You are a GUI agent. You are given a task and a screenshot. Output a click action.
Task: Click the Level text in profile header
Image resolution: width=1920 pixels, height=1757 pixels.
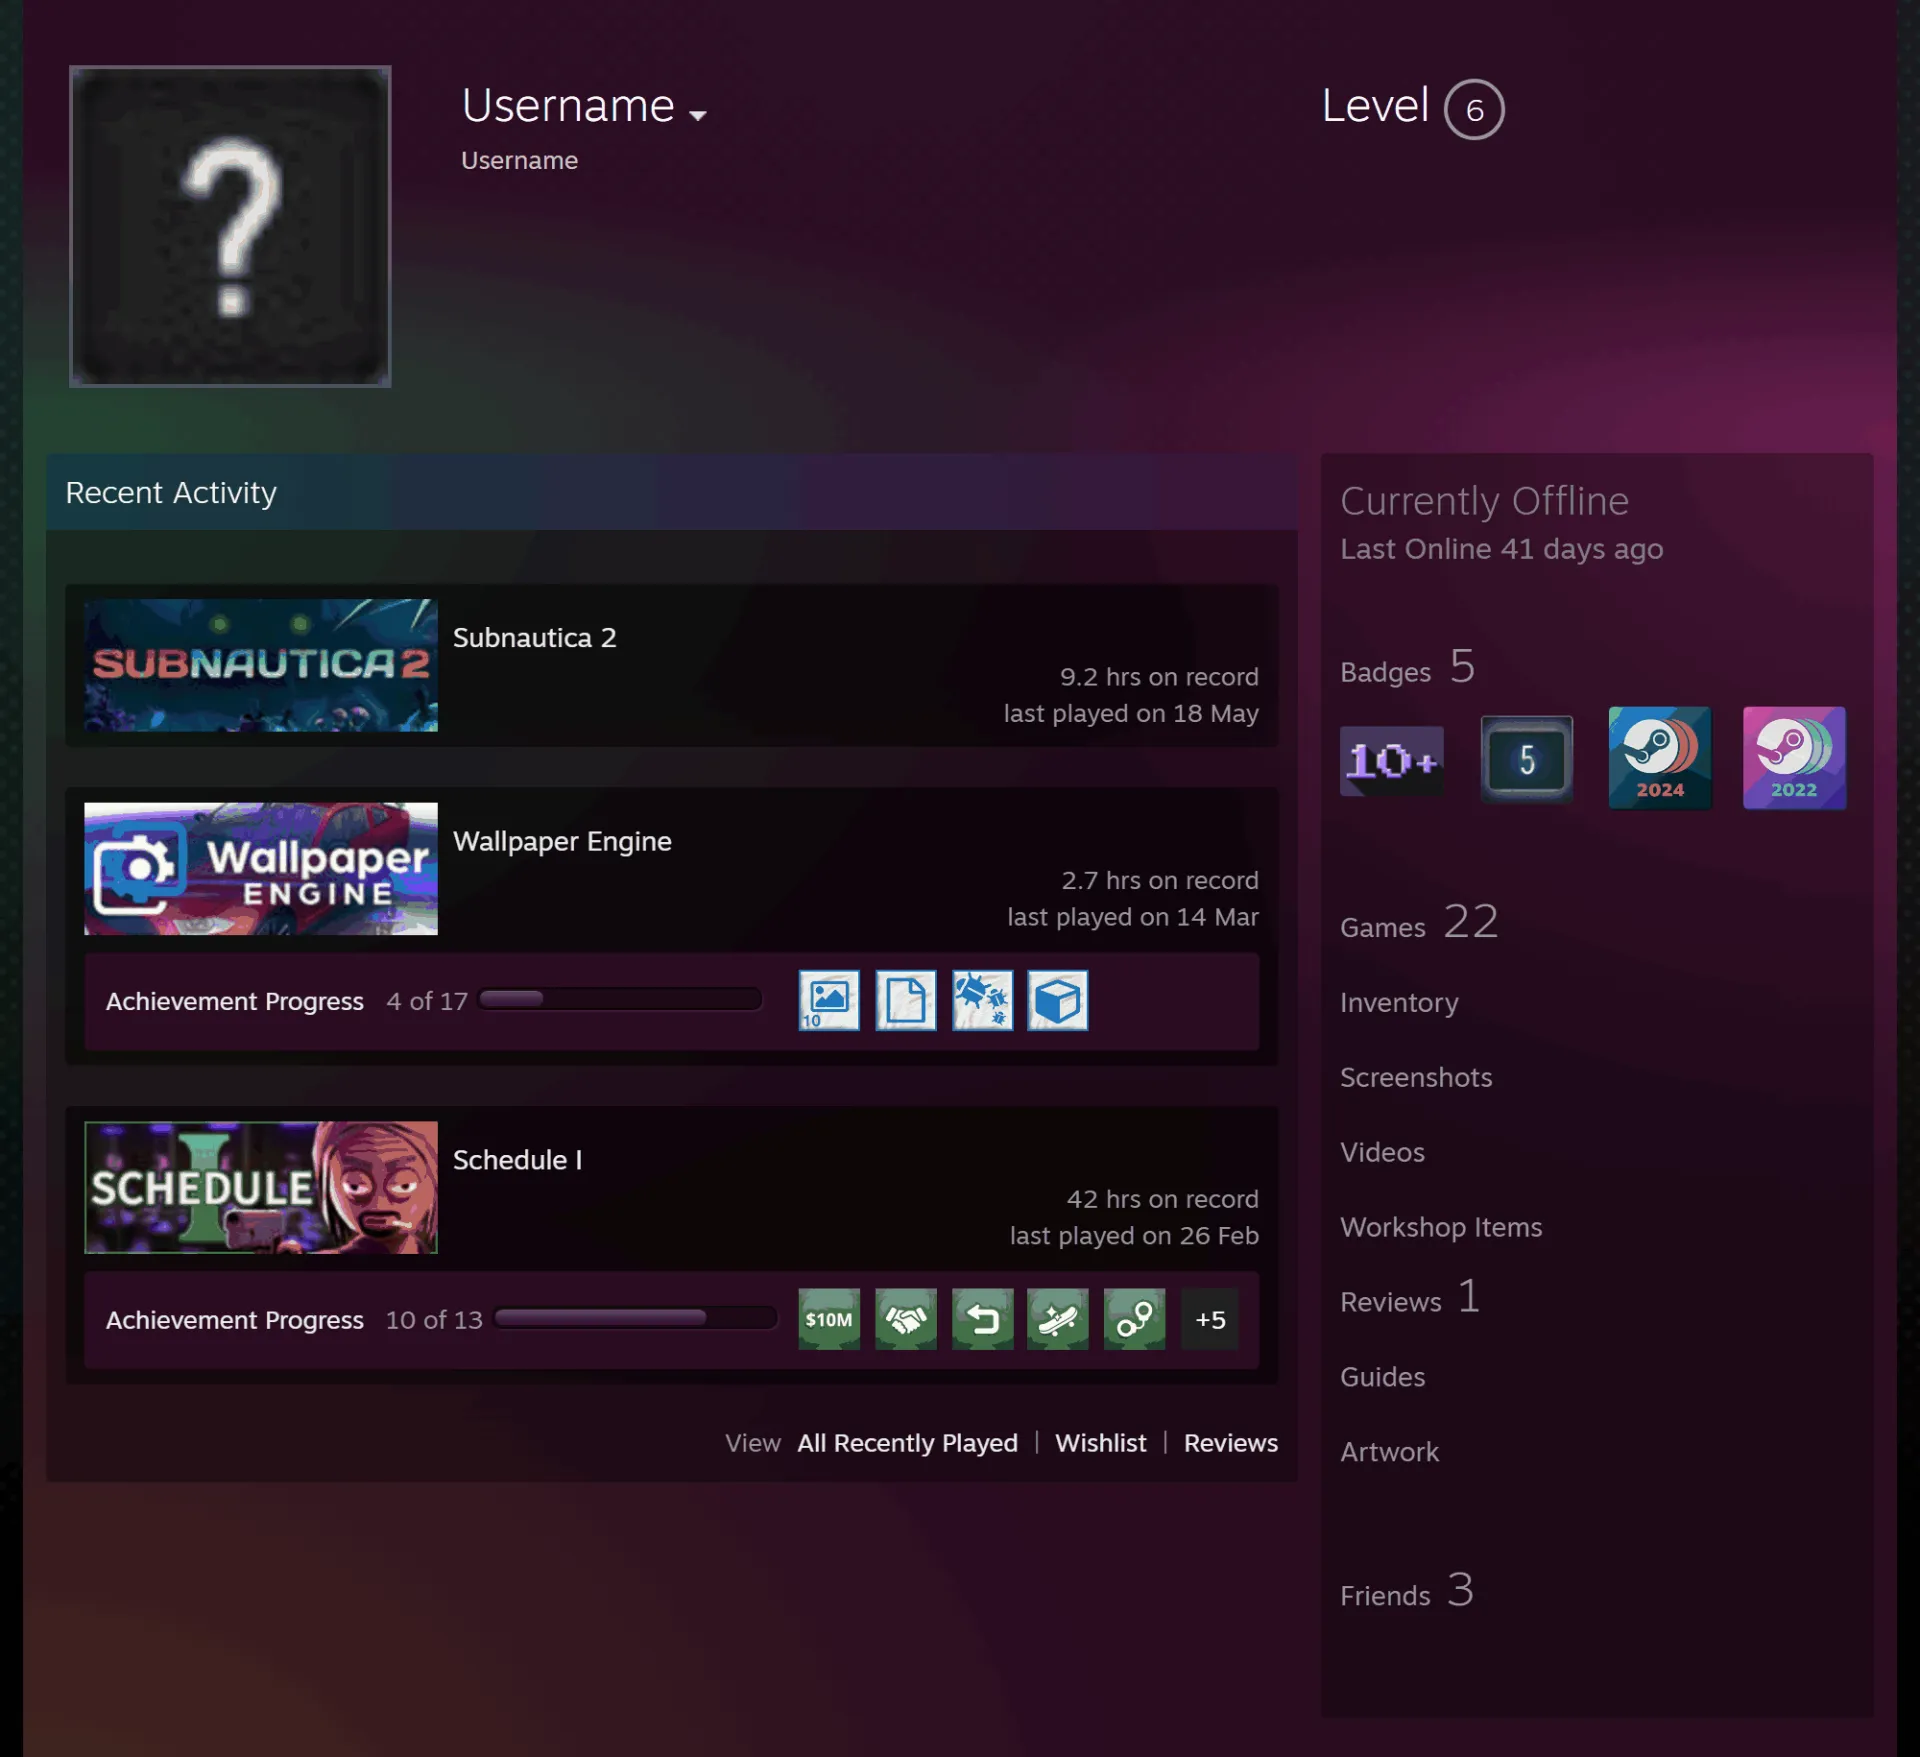(1375, 105)
